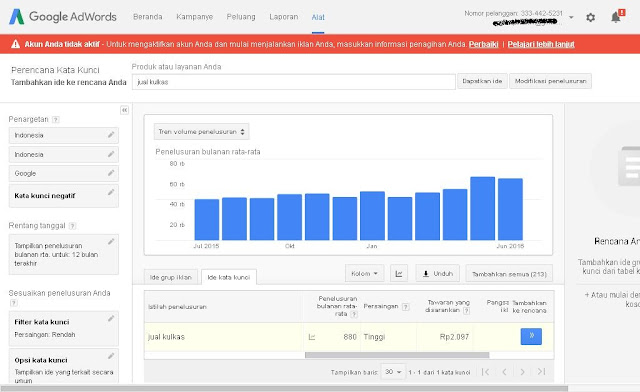Edit the first Indonesia targeting entry
The width and height of the screenshot is (640, 392).
coord(111,135)
